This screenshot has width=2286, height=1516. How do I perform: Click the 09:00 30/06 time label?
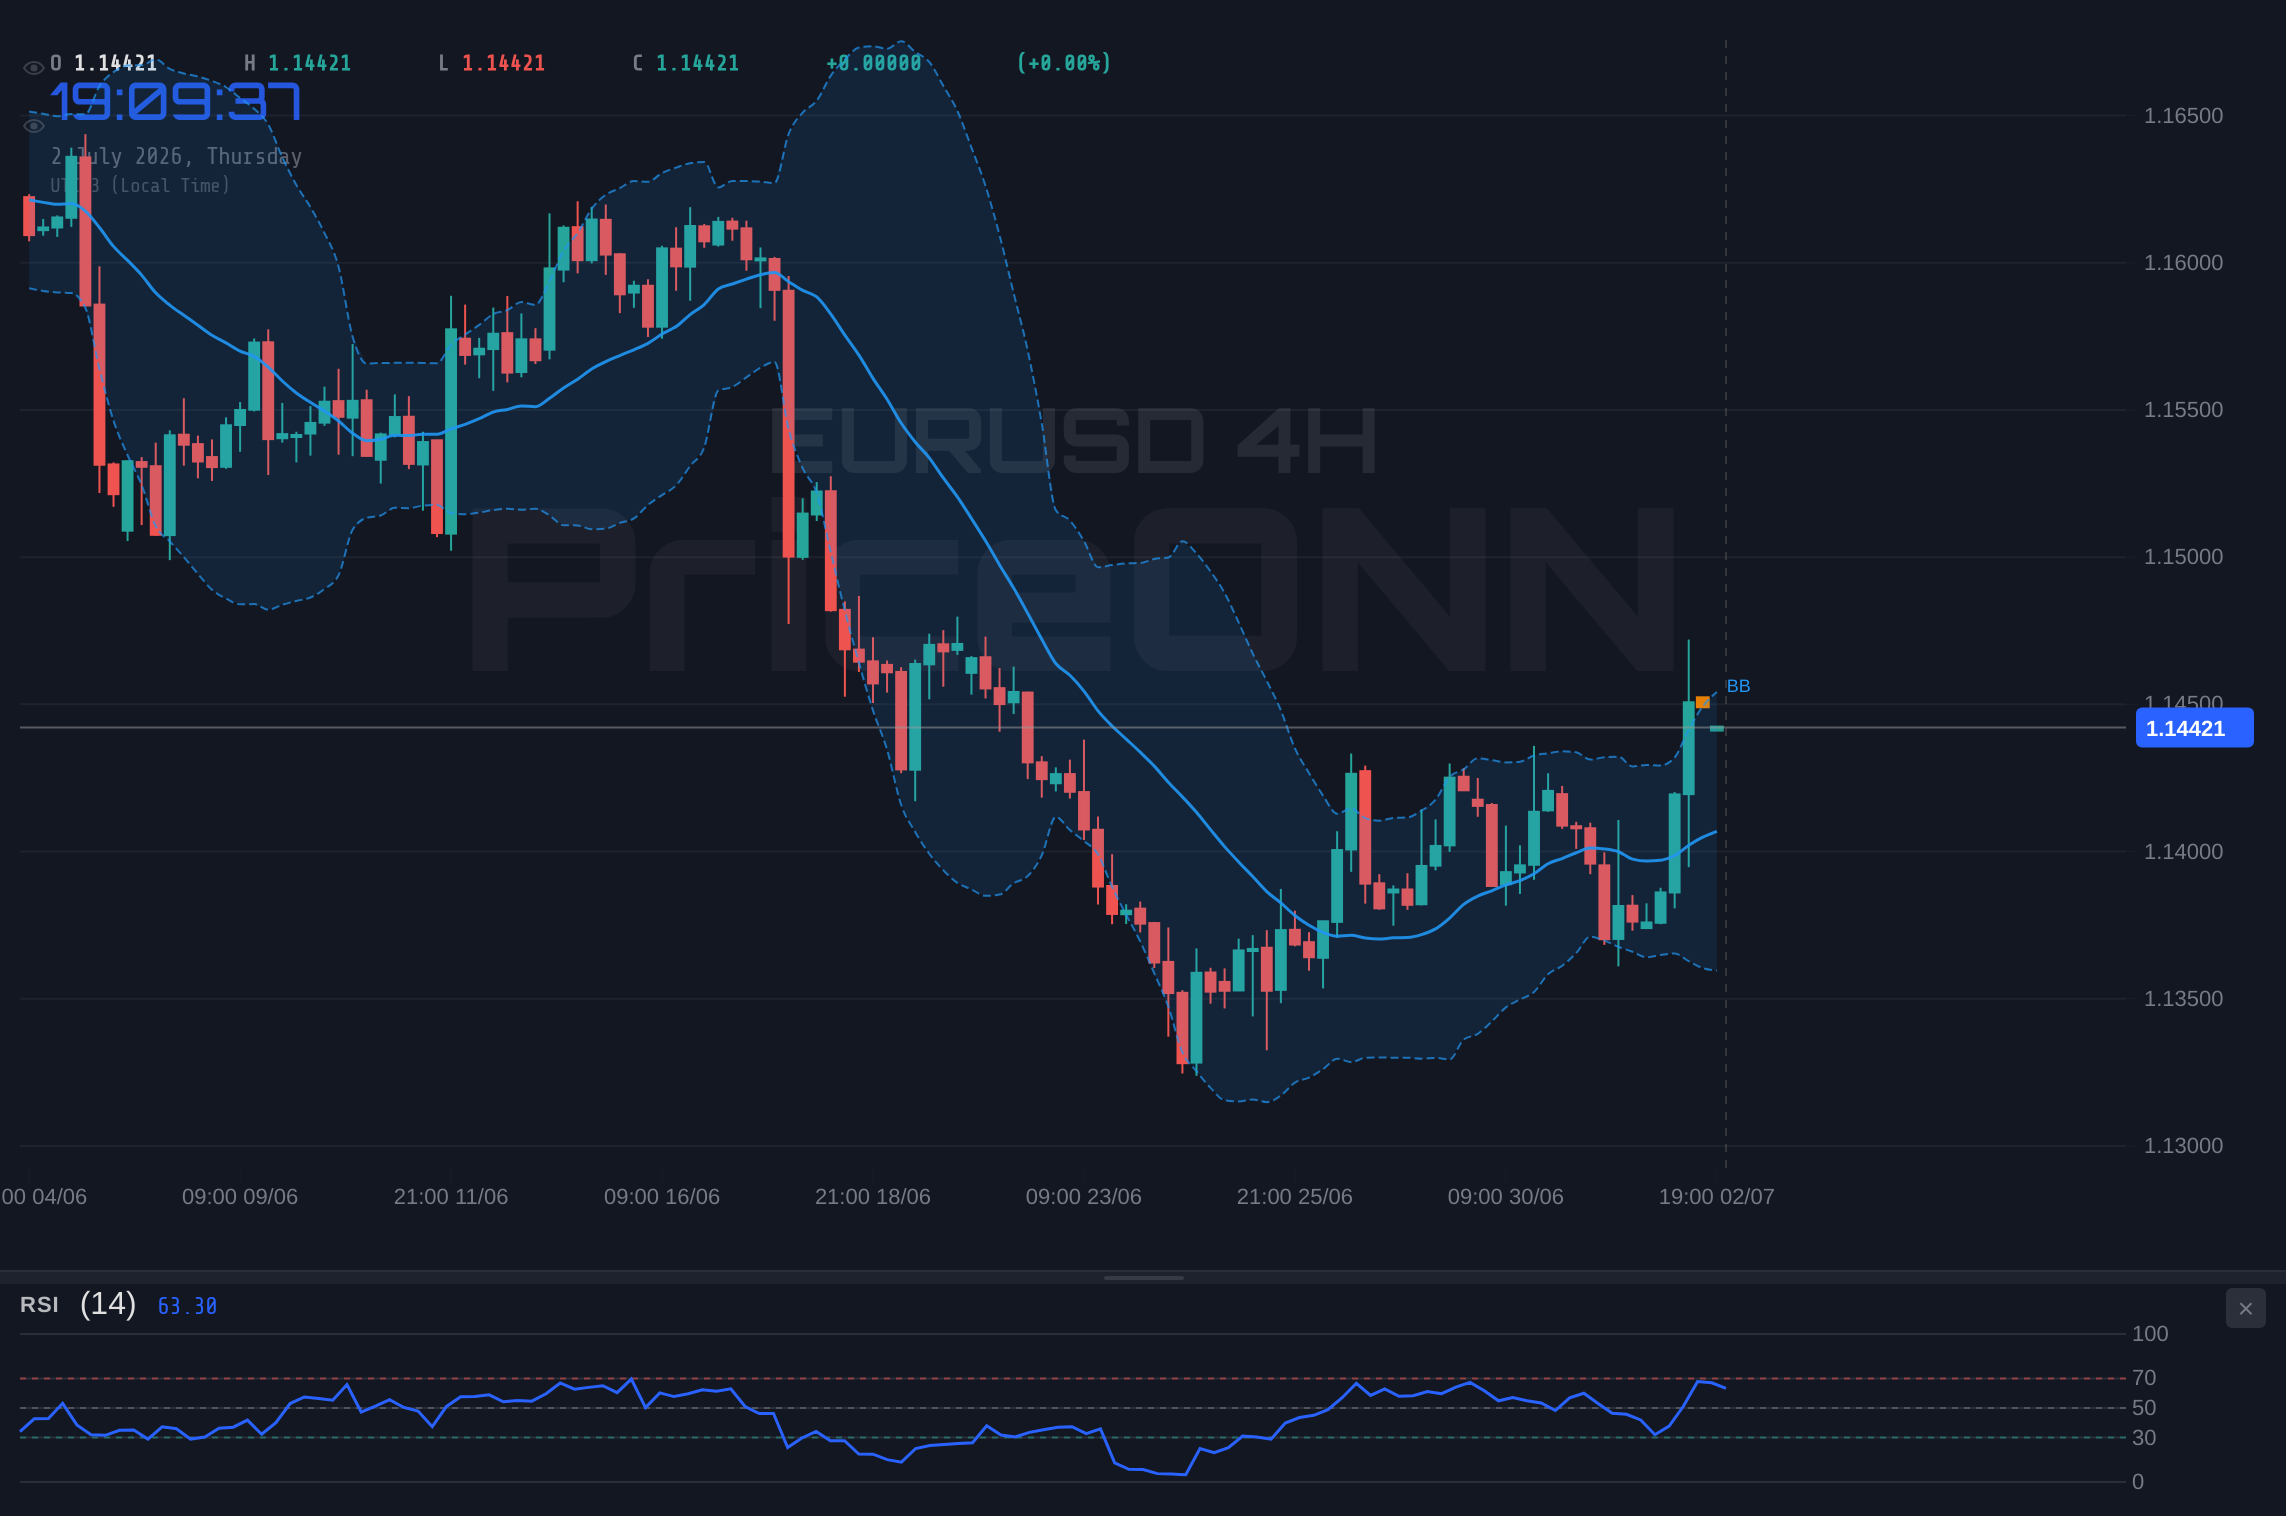[x=1506, y=1197]
